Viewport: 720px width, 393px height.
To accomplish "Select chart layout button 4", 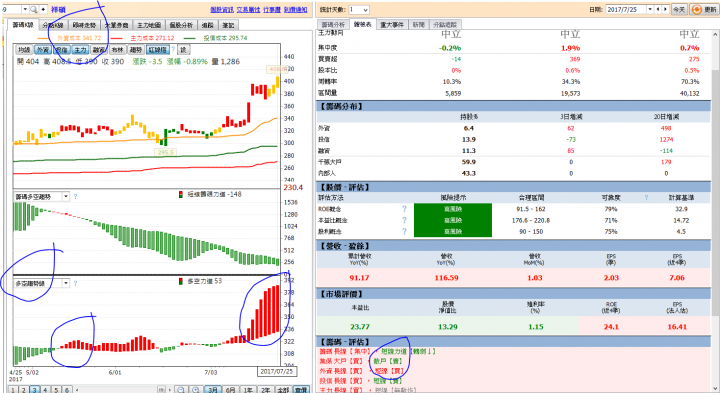I will (45, 390).
